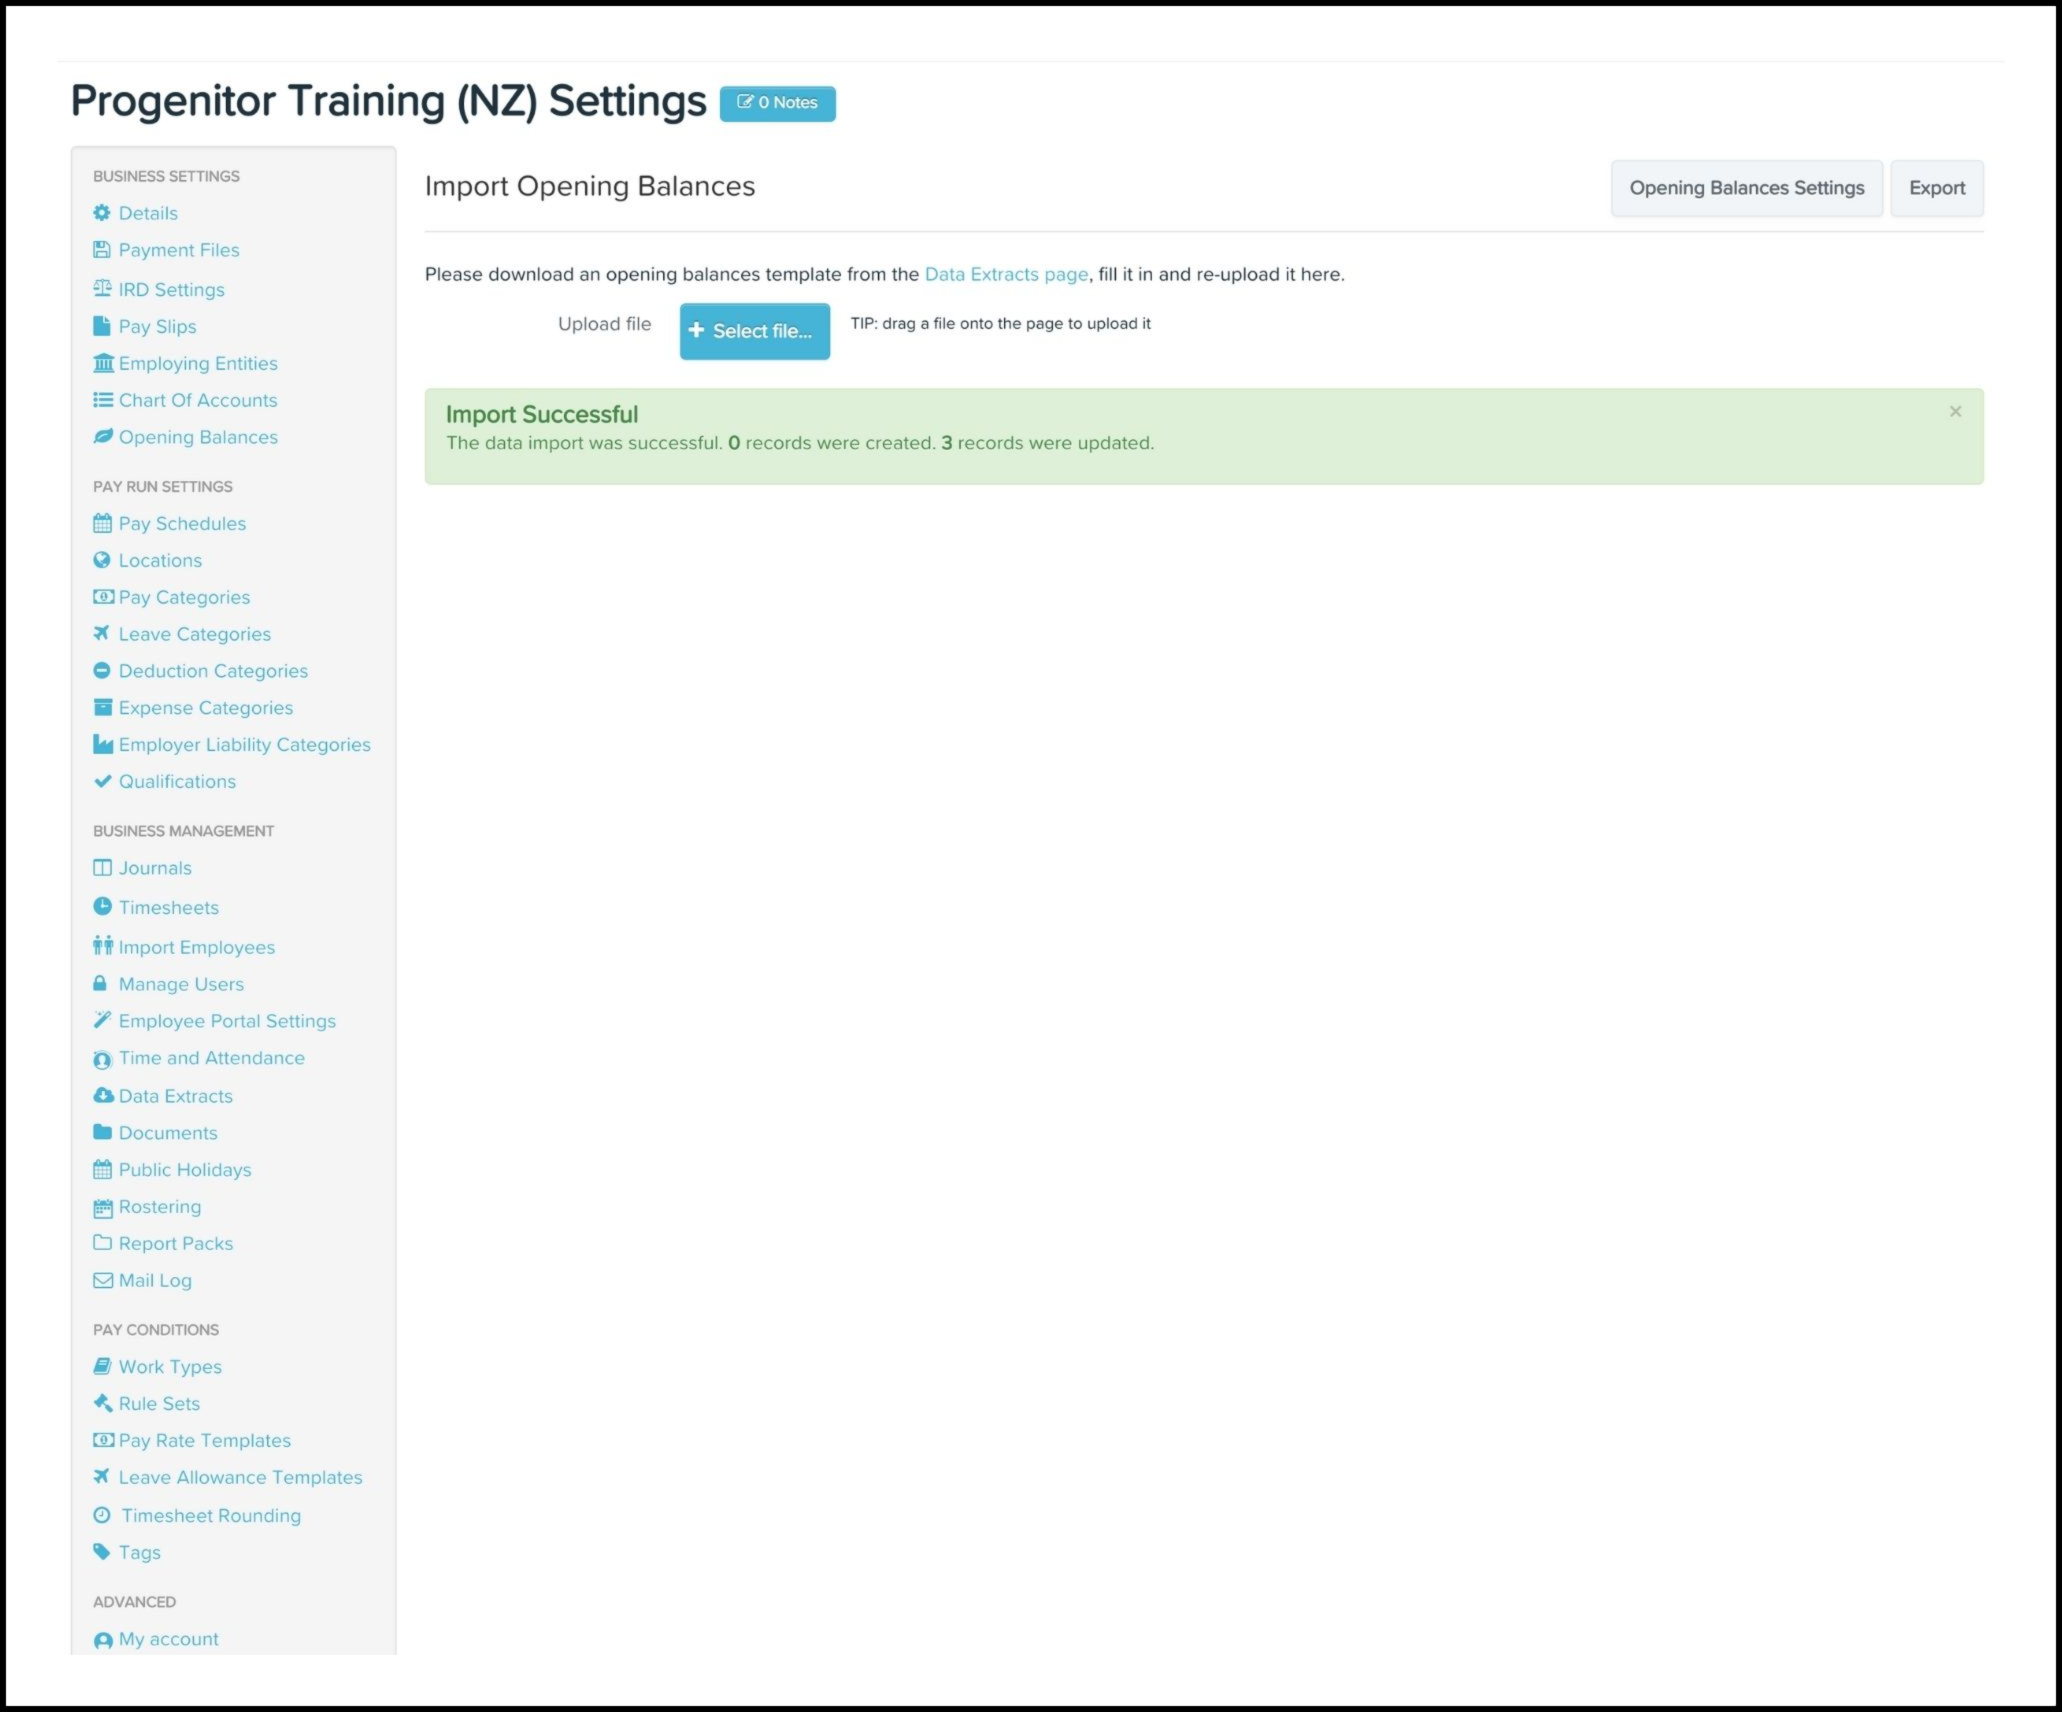Follow the Data Extracts page link
This screenshot has height=1712, width=2062.
1005,274
